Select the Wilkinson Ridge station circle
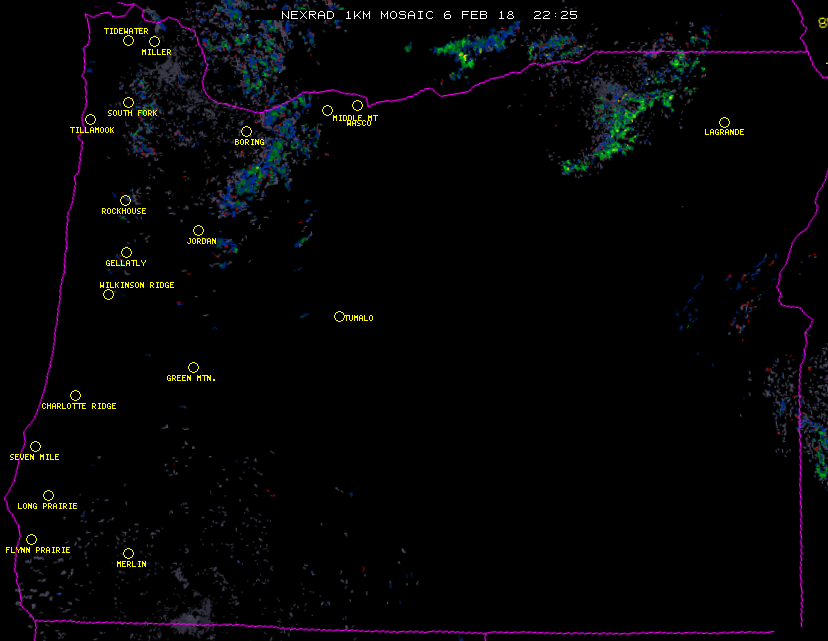Screen dimensions: 828x641 tap(109, 295)
